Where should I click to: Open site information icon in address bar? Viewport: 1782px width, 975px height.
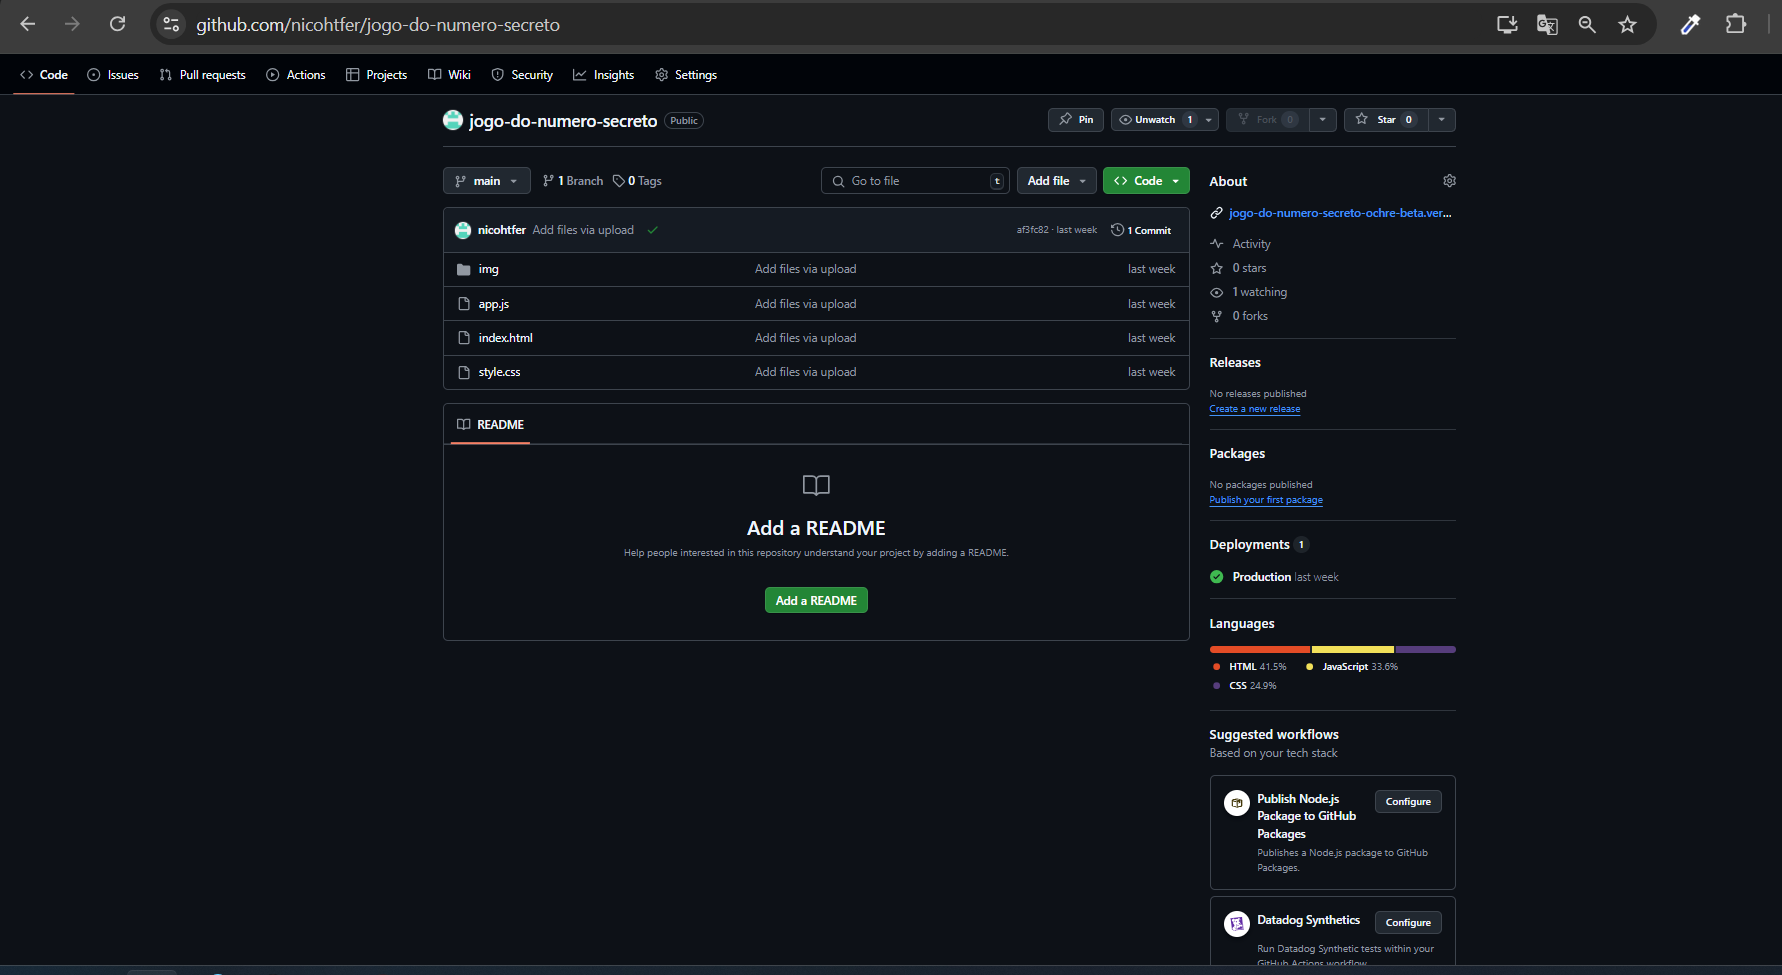pyautogui.click(x=171, y=24)
